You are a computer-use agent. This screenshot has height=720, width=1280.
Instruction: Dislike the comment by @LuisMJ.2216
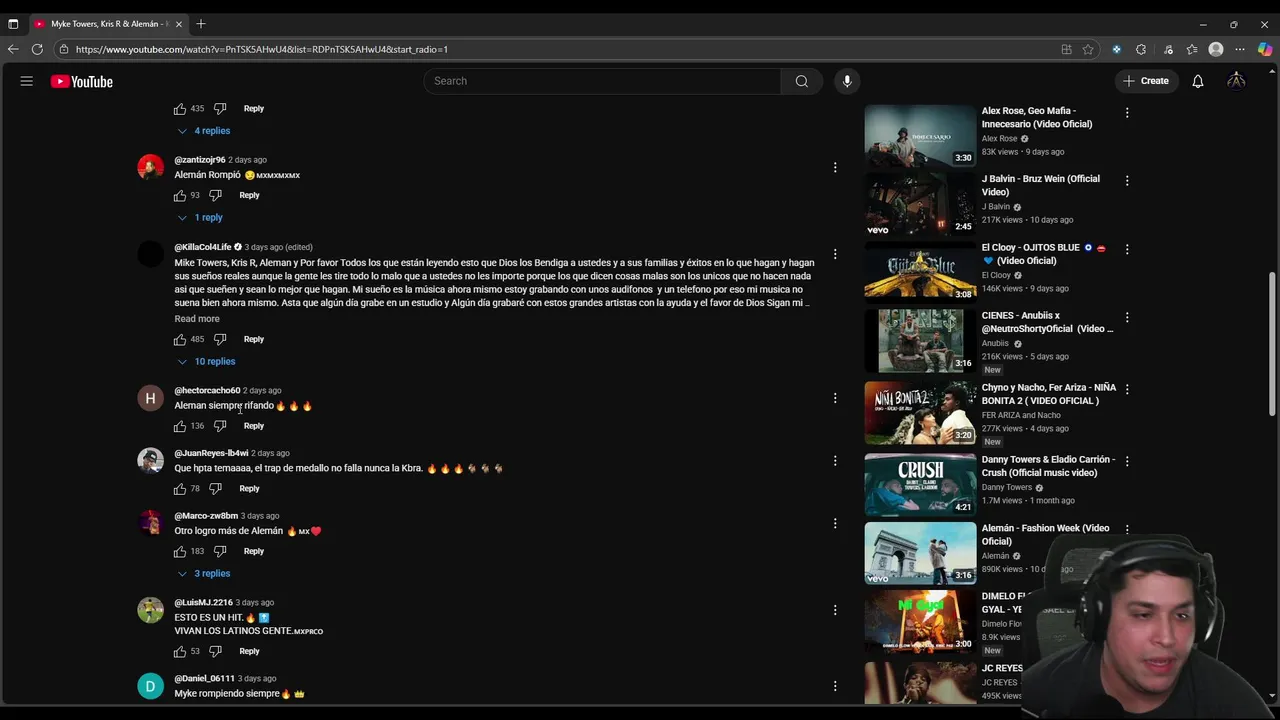pyautogui.click(x=215, y=651)
